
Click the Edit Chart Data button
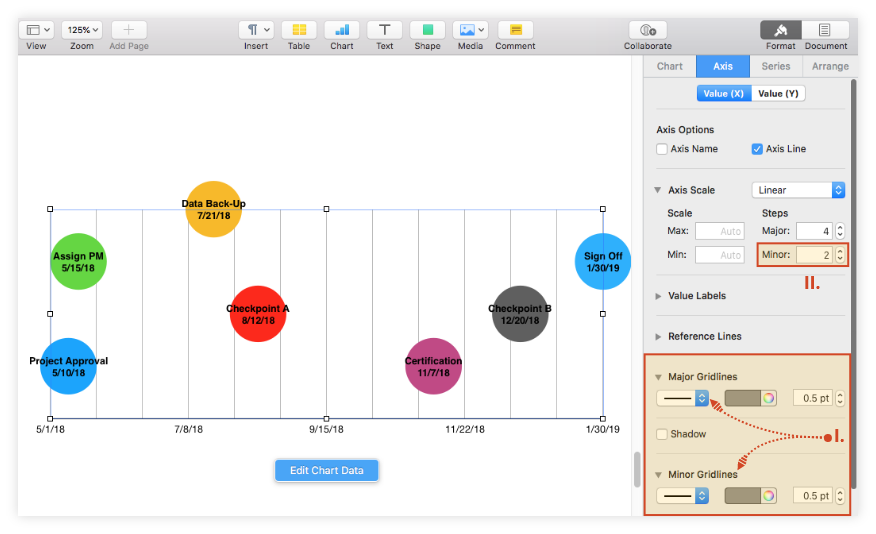(327, 471)
